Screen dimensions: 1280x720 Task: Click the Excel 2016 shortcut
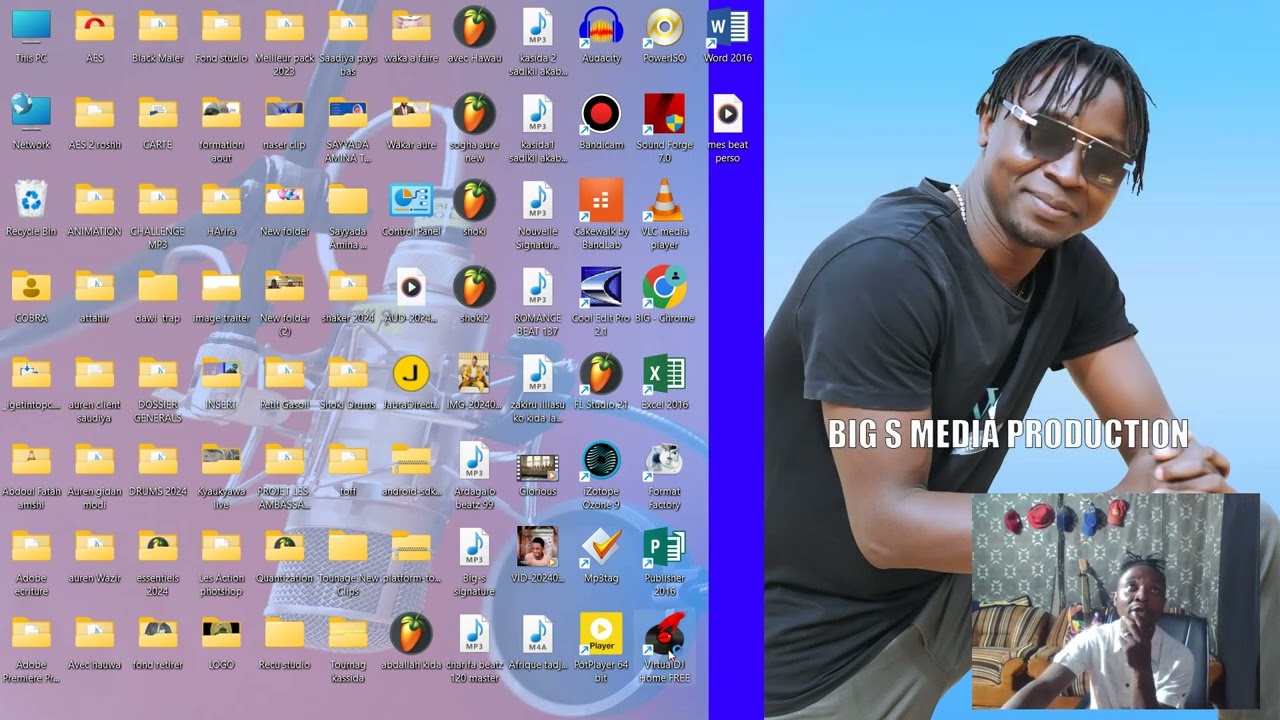665,374
